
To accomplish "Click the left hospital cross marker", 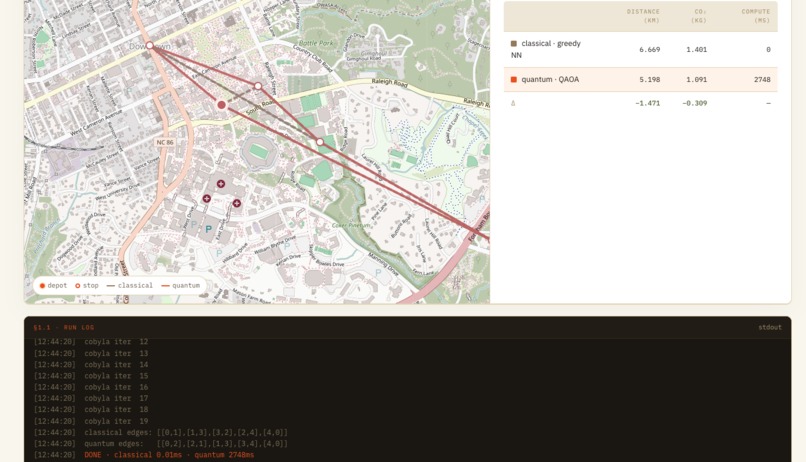I will tap(207, 198).
